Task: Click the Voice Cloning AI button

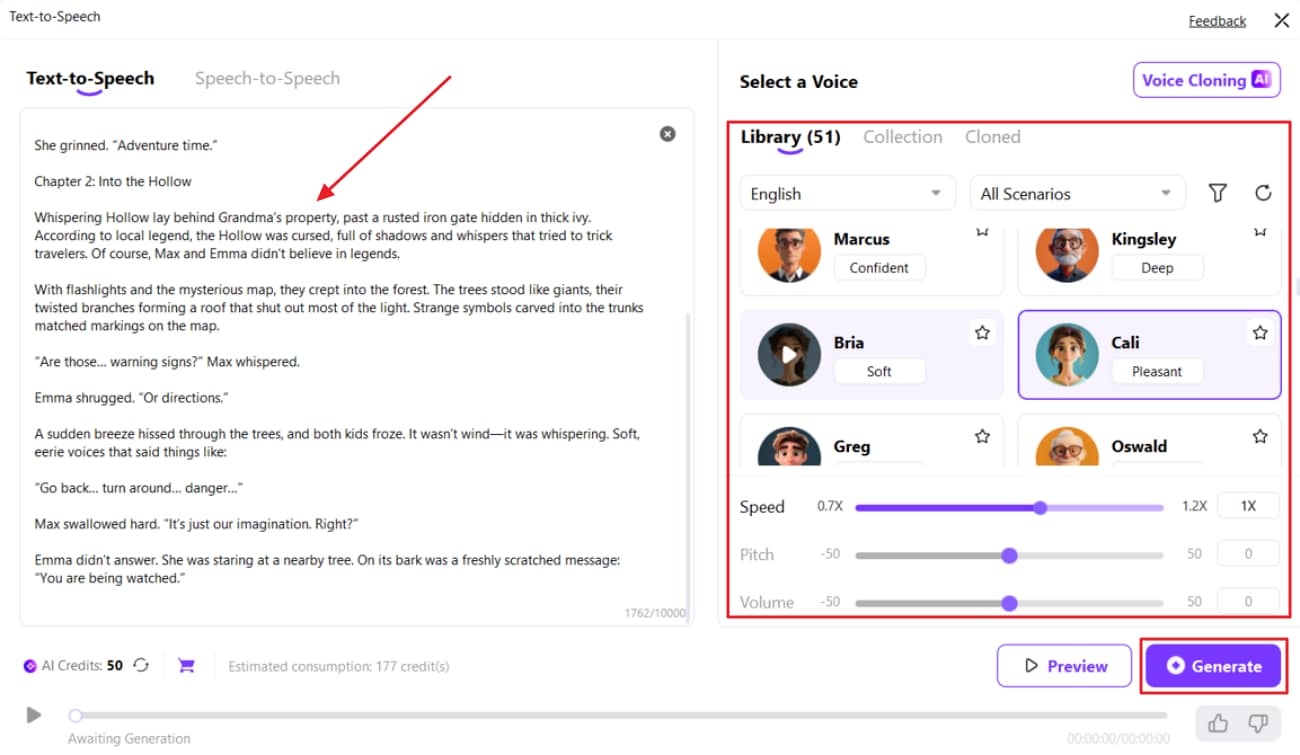Action: tap(1206, 81)
